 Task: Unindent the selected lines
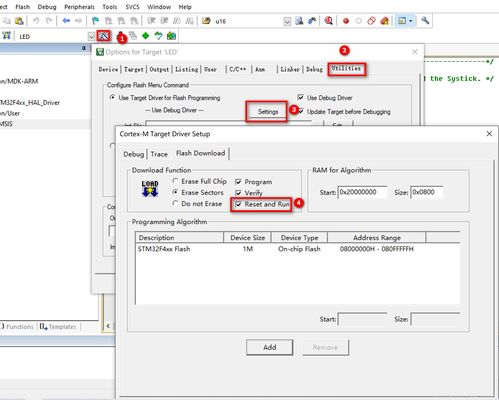click(164, 21)
